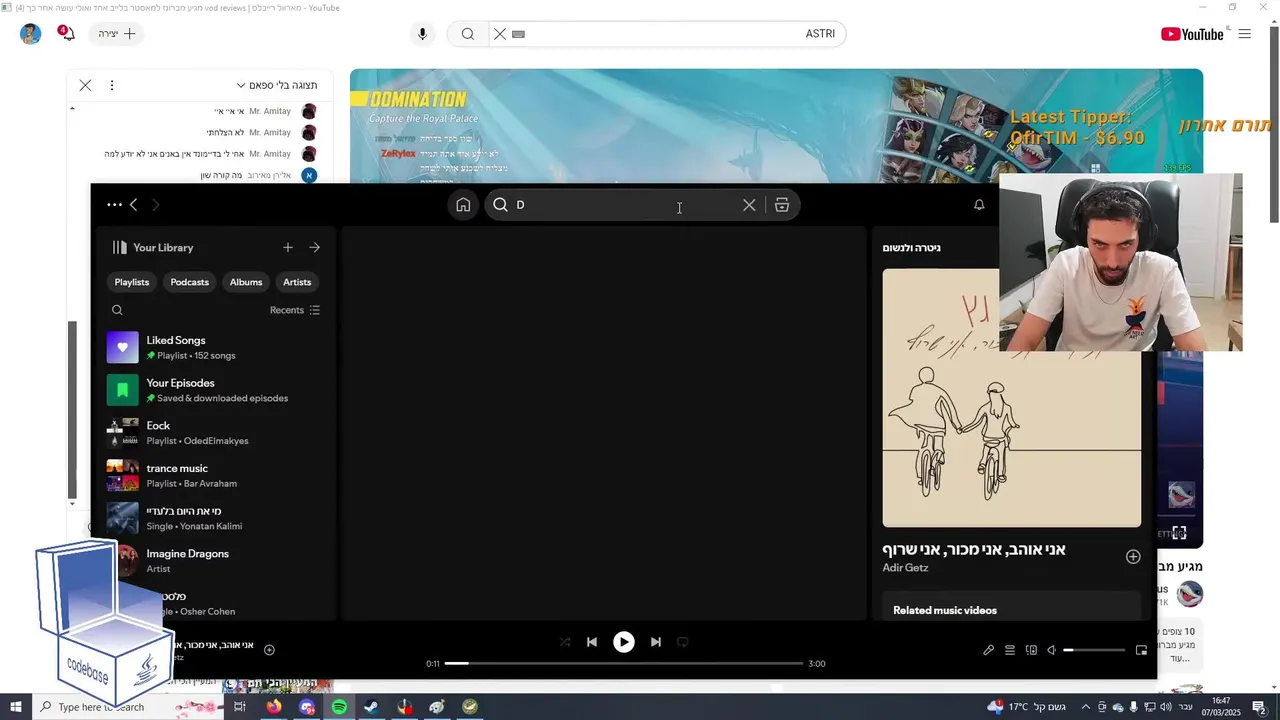Open the YouTube account avatar
The image size is (1280, 720).
pos(31,34)
